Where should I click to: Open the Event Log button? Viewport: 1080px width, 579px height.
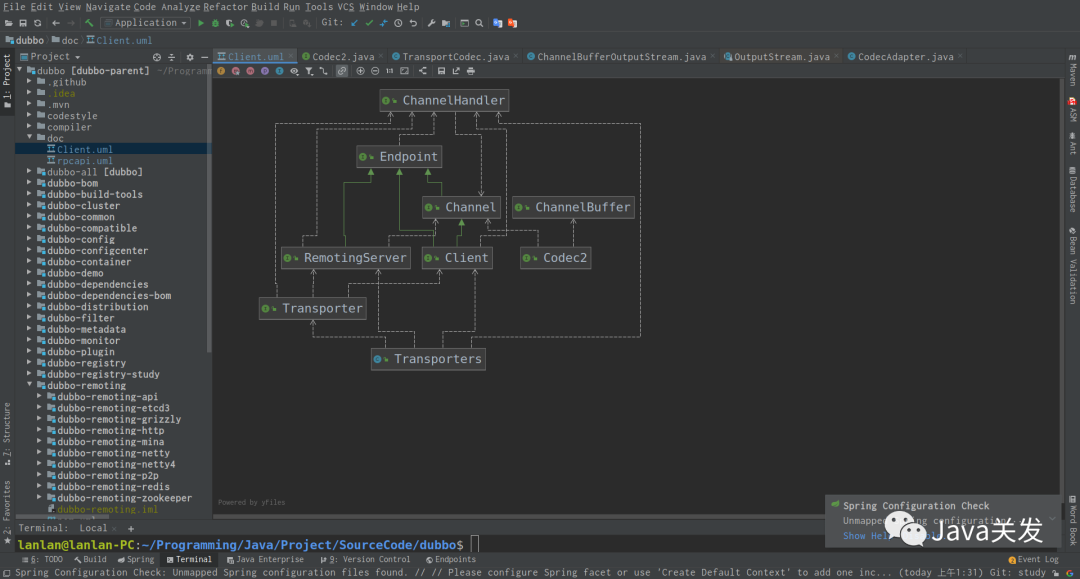pos(1033,560)
